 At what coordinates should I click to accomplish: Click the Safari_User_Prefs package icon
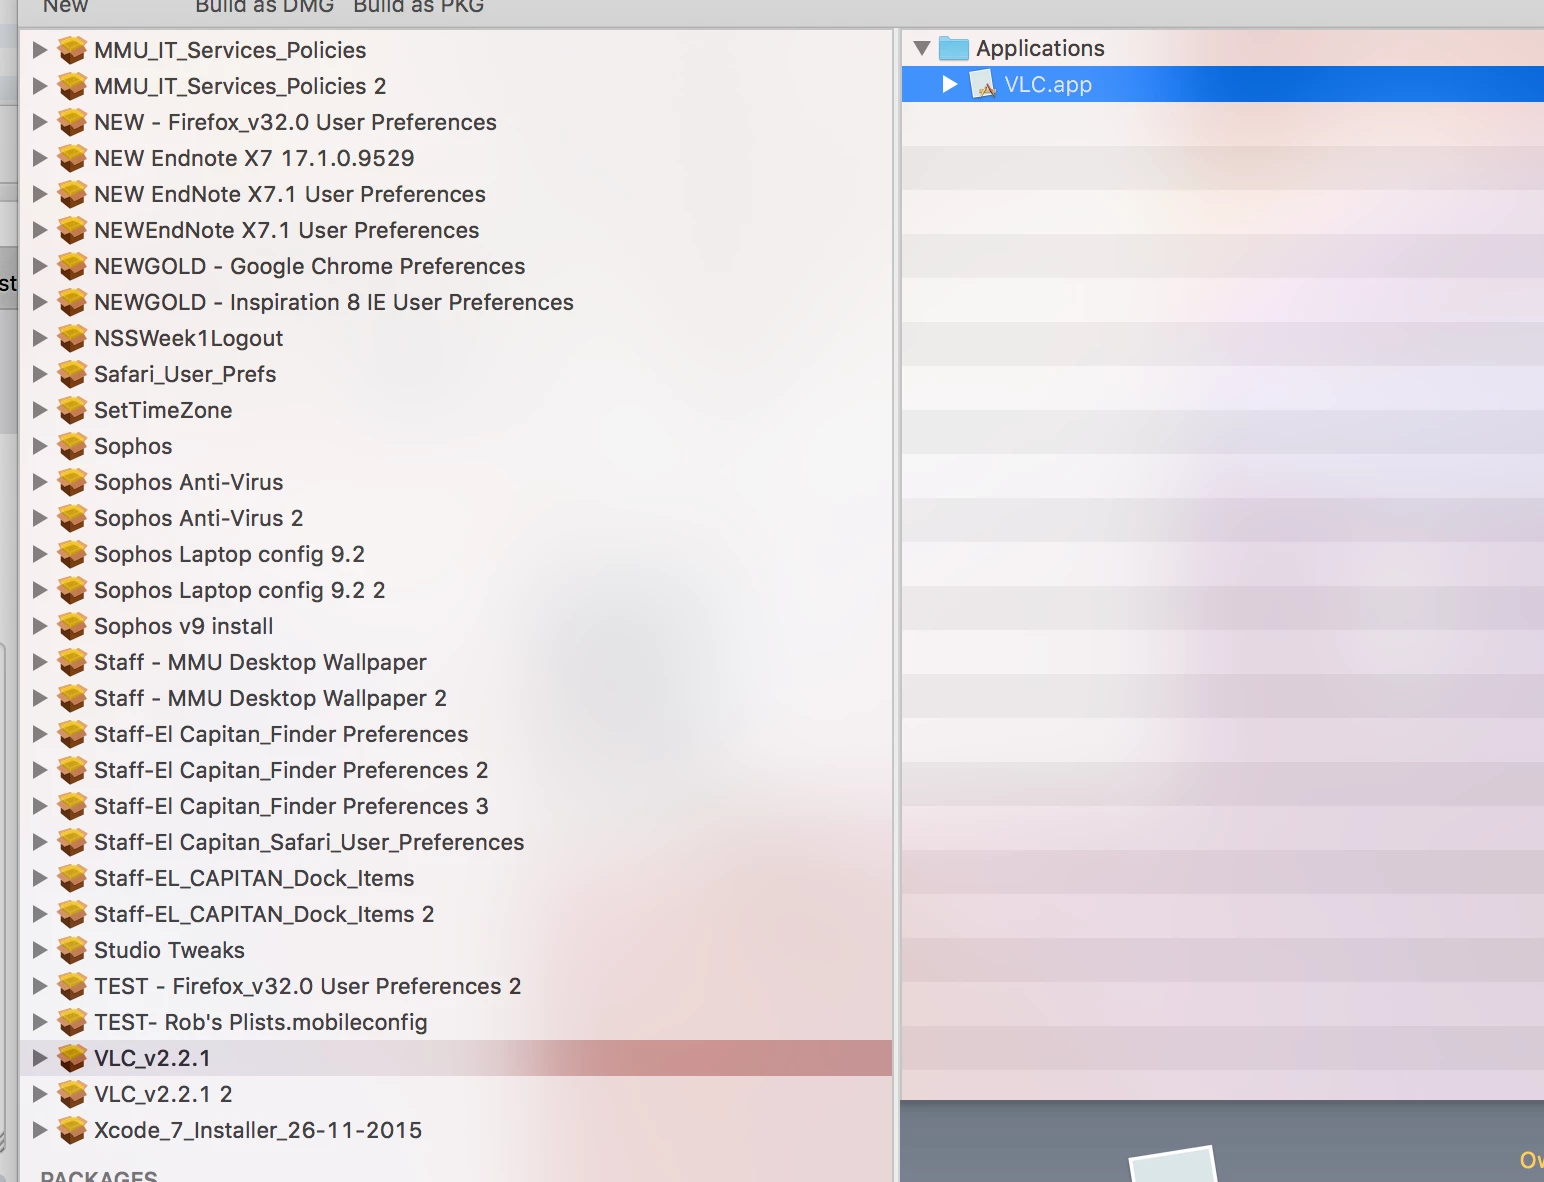[x=72, y=374]
